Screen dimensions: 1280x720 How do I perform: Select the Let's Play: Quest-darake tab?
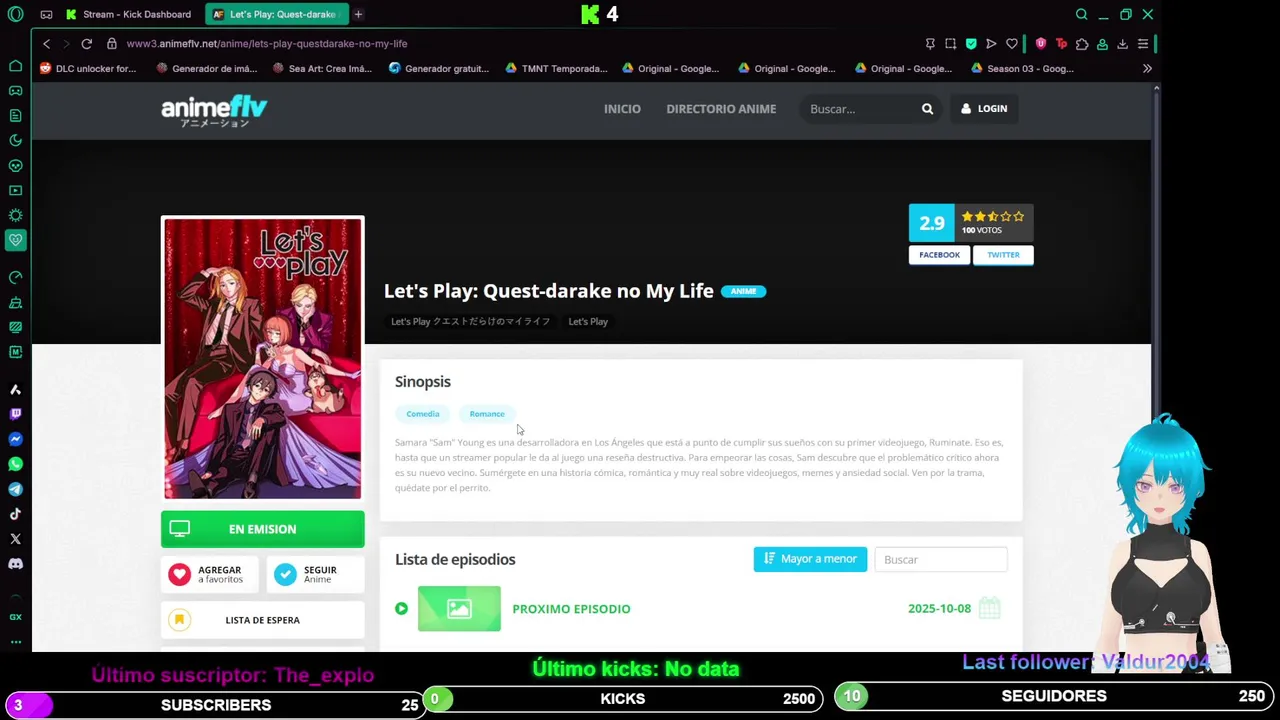tap(276, 14)
